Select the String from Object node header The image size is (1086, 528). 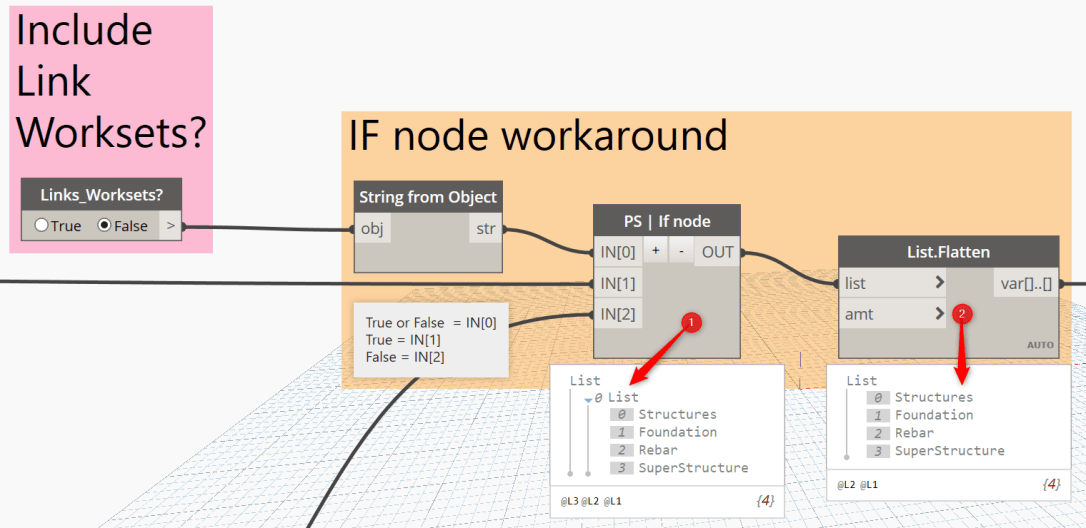tap(428, 197)
